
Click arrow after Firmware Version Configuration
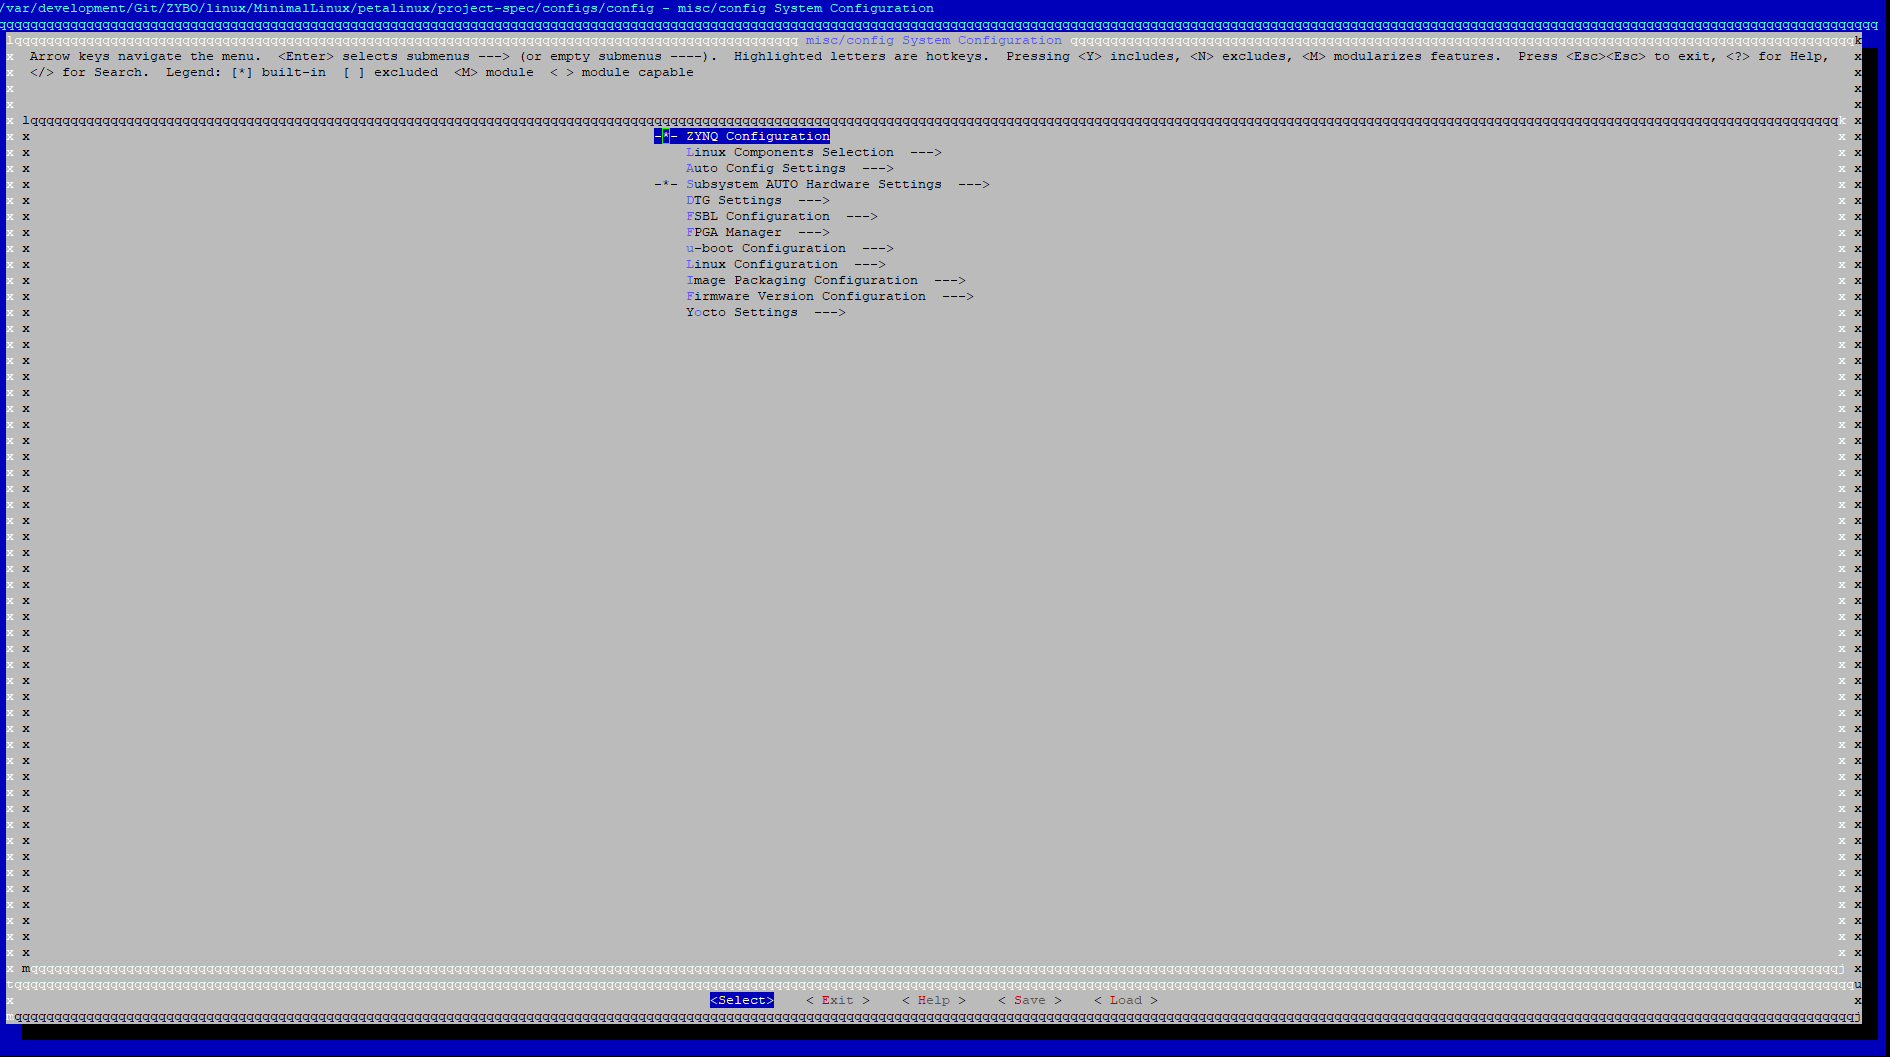click(958, 296)
